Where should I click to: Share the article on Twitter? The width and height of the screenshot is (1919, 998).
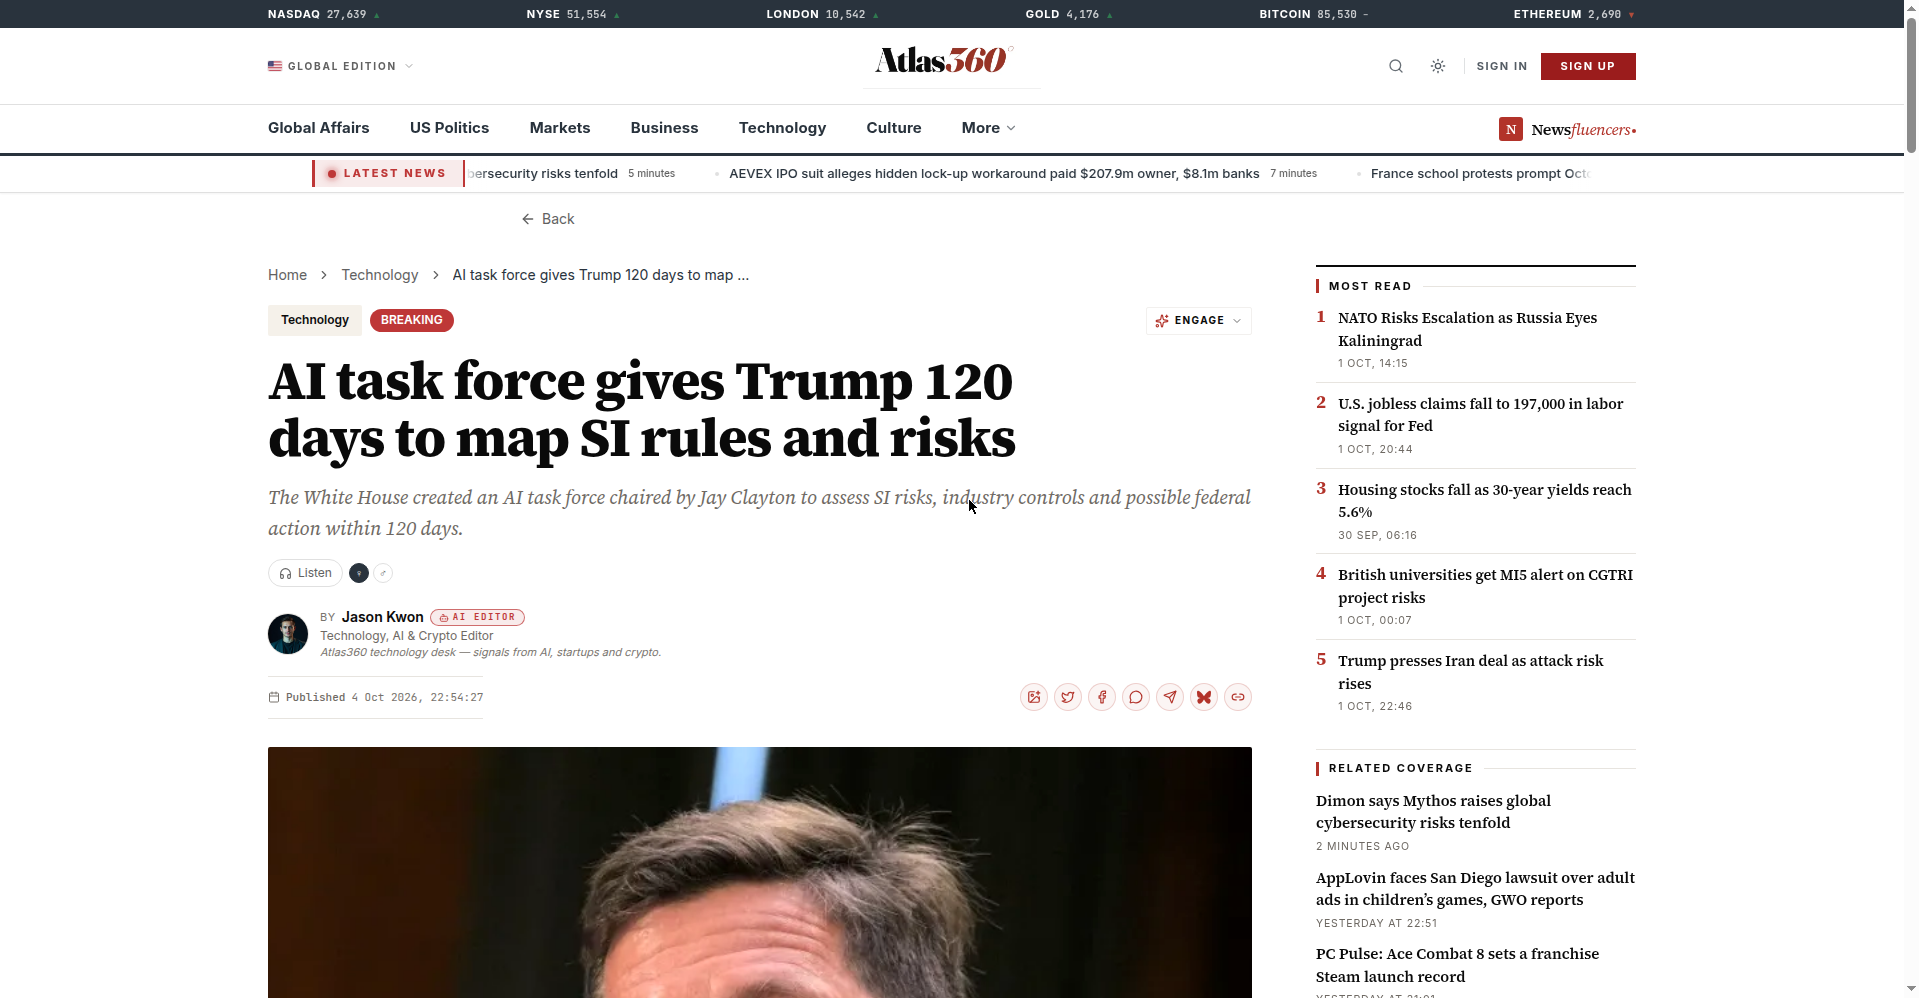pos(1068,697)
